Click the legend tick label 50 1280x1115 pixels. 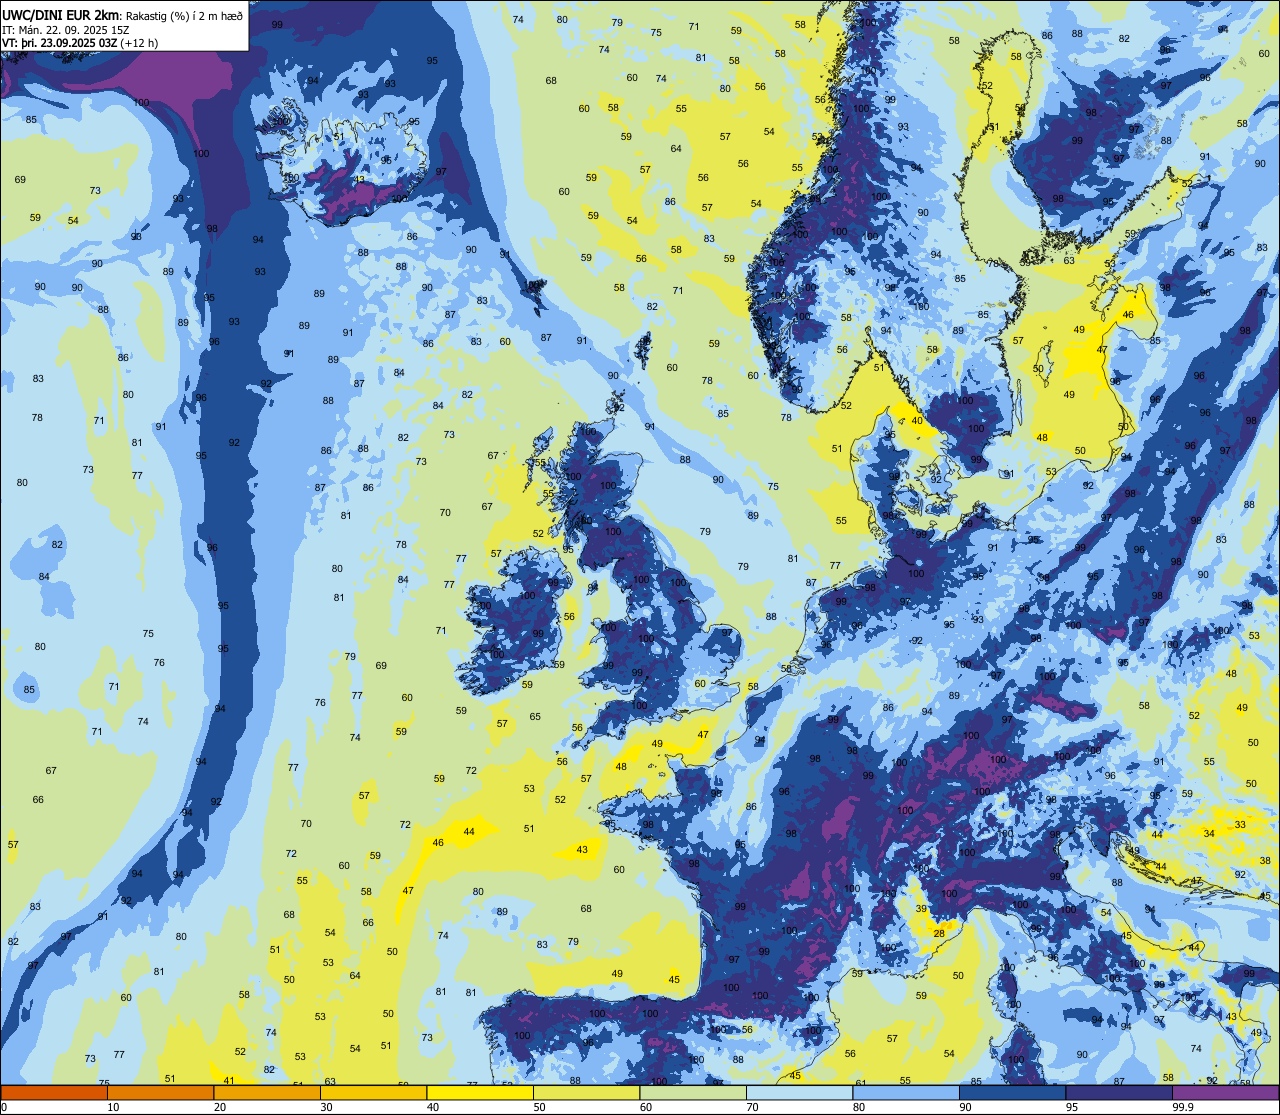(x=539, y=1107)
